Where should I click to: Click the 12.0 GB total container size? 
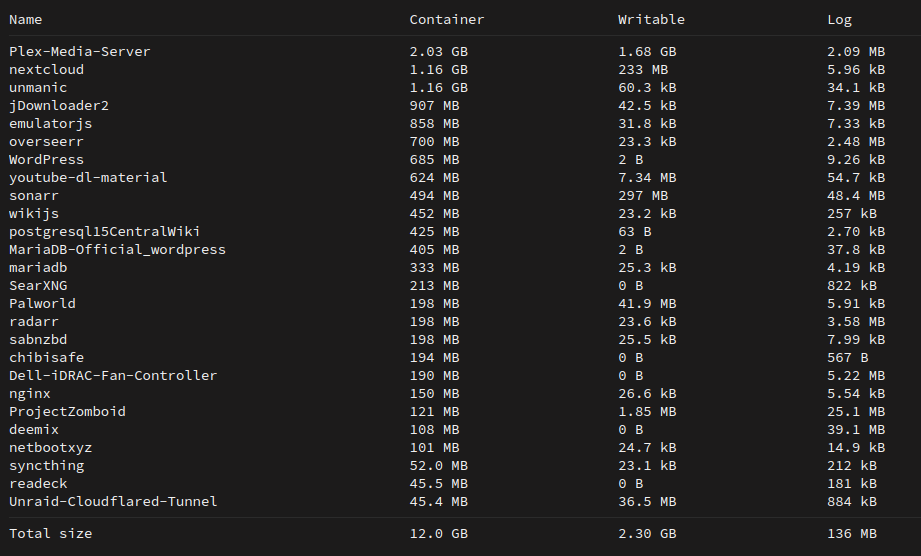click(438, 534)
